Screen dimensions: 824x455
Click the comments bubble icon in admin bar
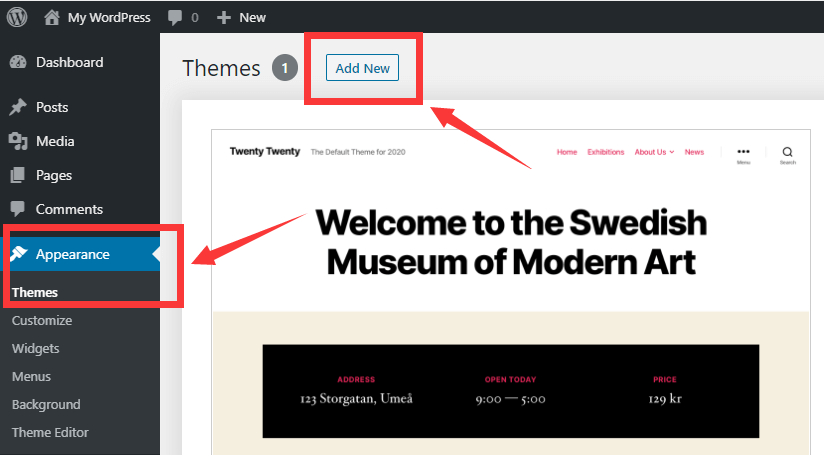pyautogui.click(x=175, y=18)
